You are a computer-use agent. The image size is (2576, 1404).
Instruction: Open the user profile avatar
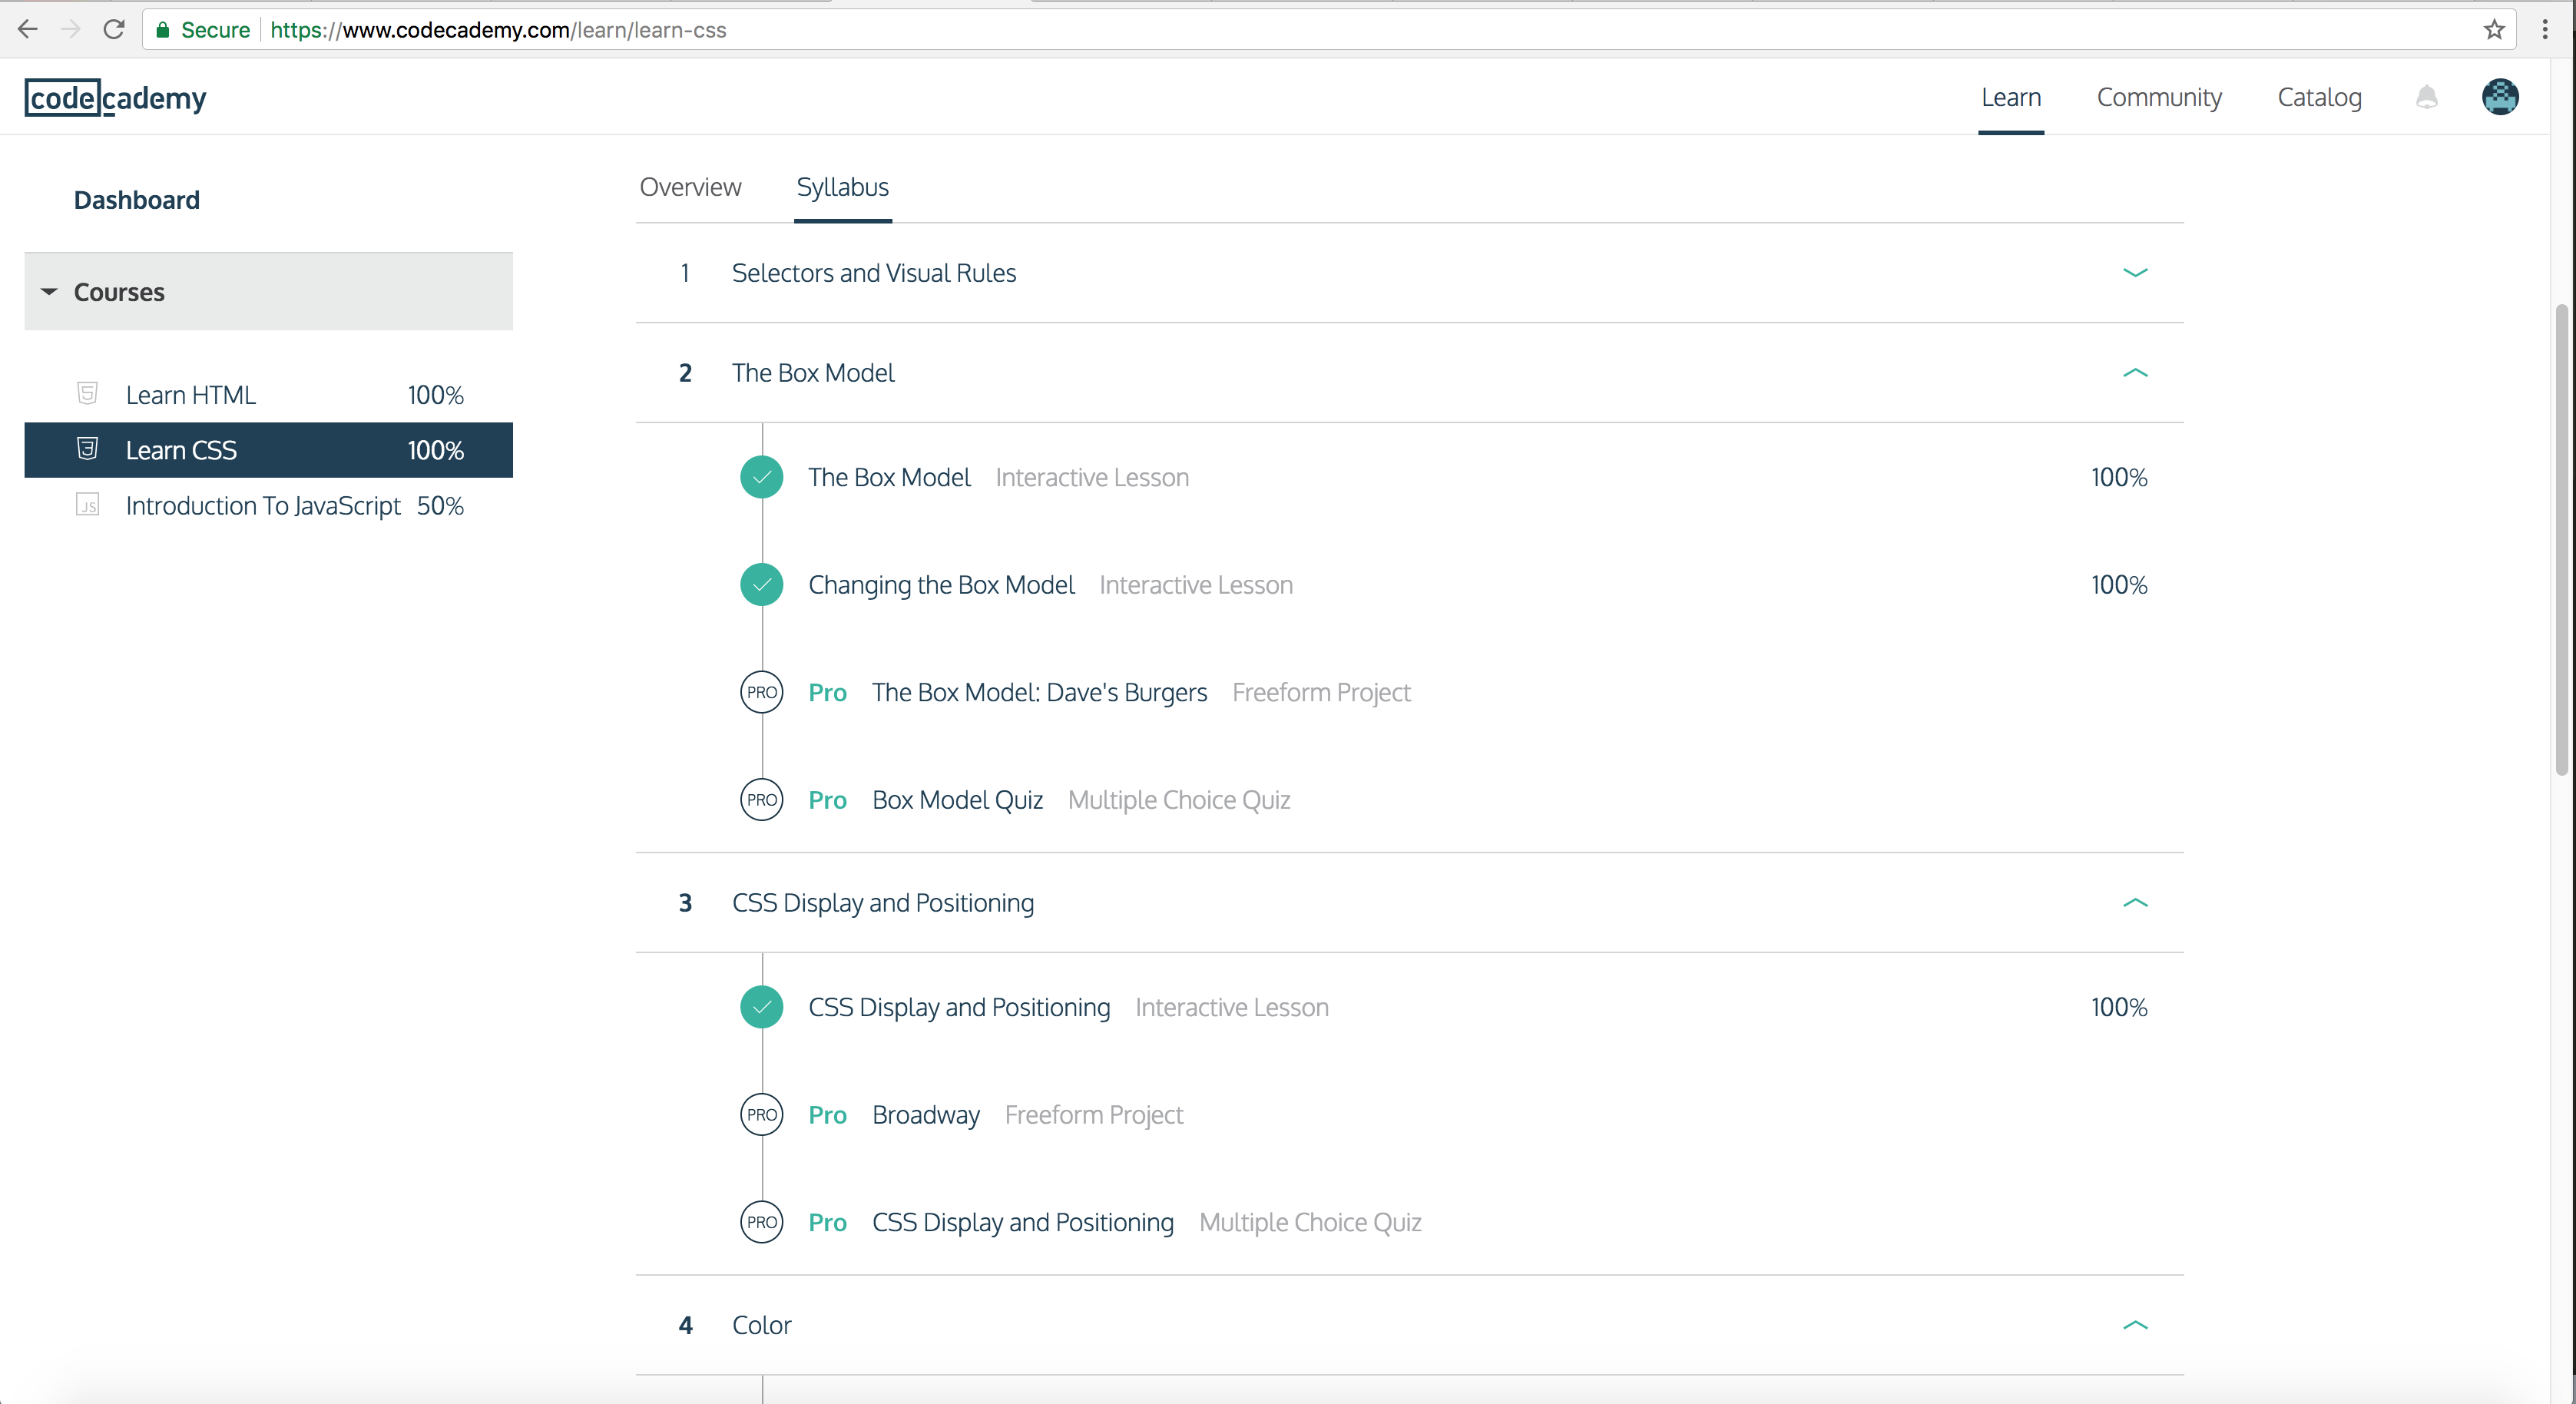click(x=2500, y=97)
